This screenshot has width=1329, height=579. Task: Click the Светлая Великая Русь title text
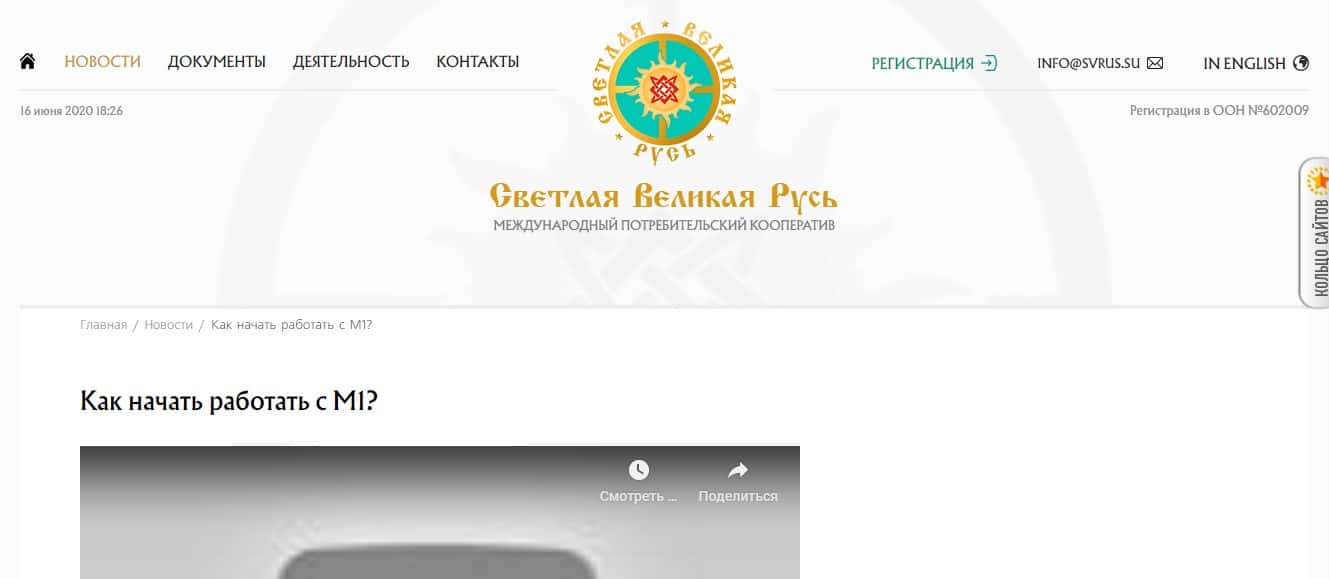tap(664, 195)
